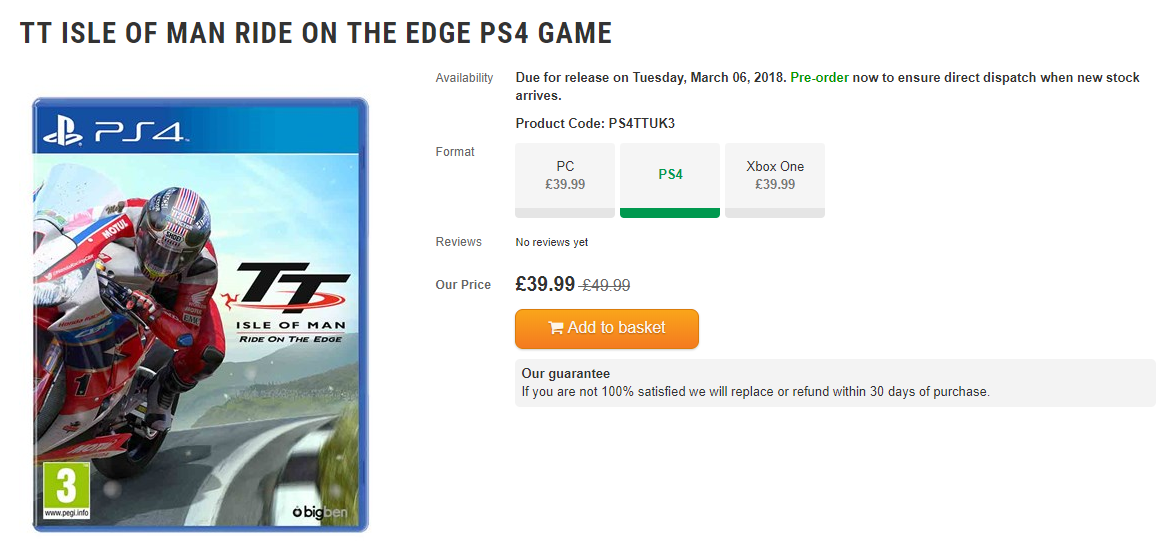This screenshot has width=1158, height=552.
Task: Click the basket cart icon on the orange button
Action: point(555,328)
